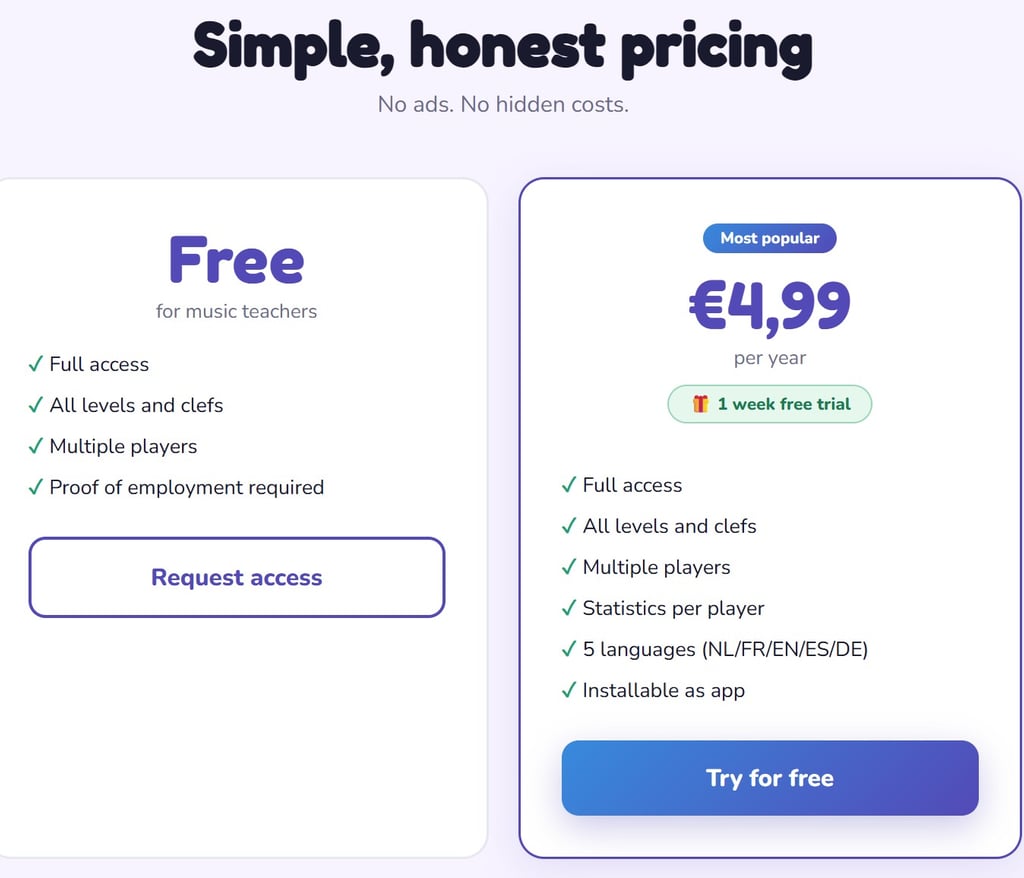Image resolution: width=1024 pixels, height=878 pixels.
Task: Click the "Statistics per player" feature text
Action: pyautogui.click(x=673, y=608)
